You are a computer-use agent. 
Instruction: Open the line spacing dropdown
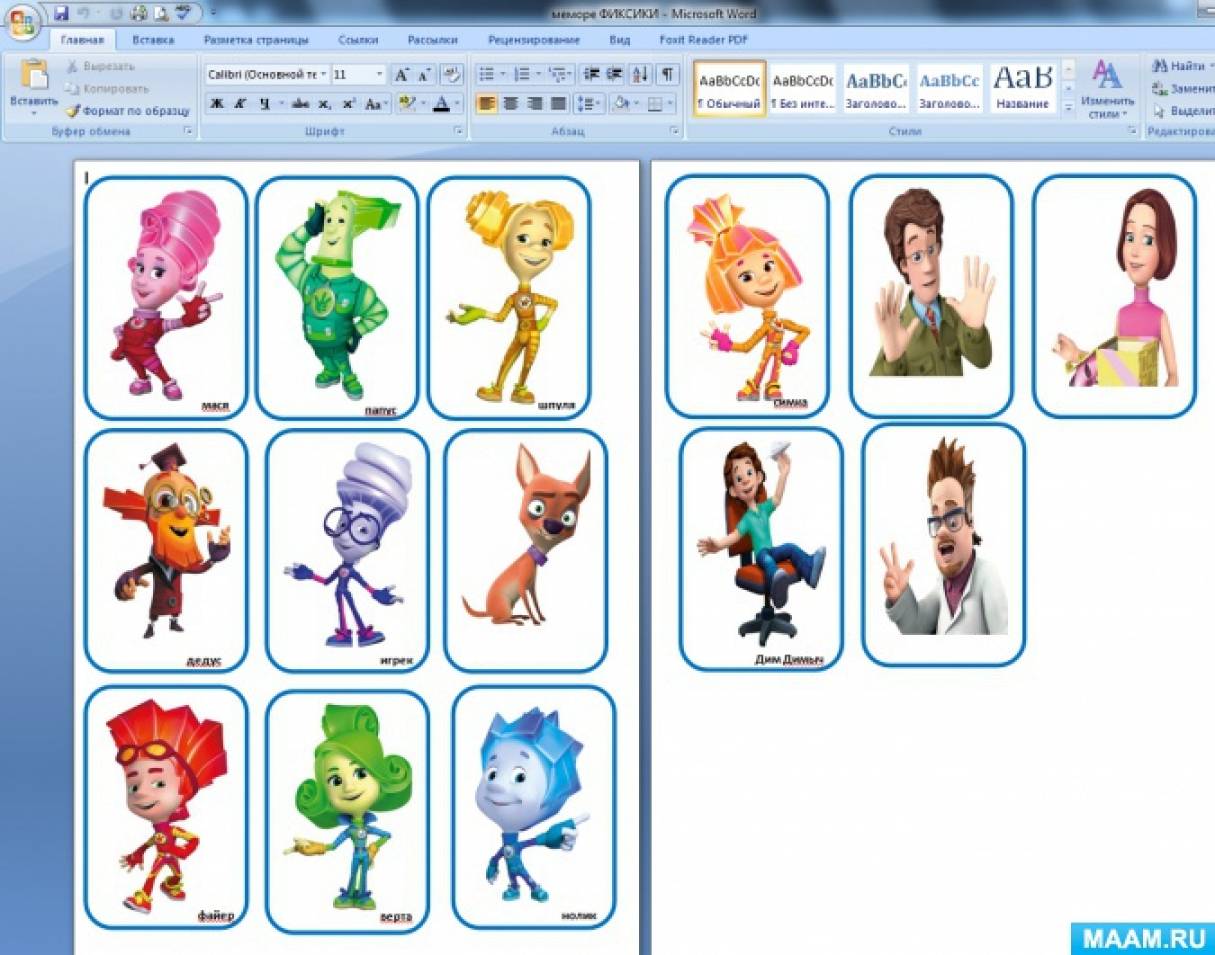pyautogui.click(x=590, y=103)
